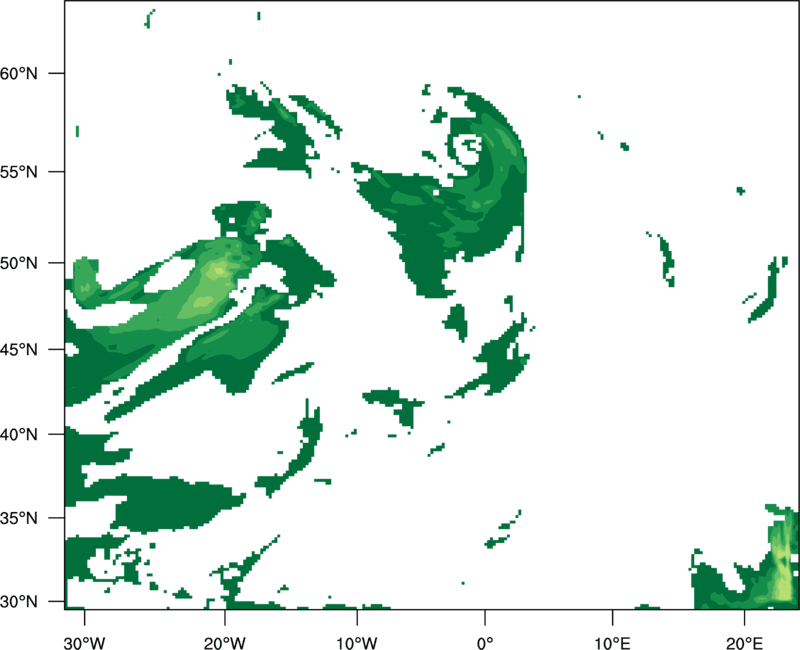Click the 45°N latitude axis label
Viewport: 800px width, 650px height.
coord(19,350)
